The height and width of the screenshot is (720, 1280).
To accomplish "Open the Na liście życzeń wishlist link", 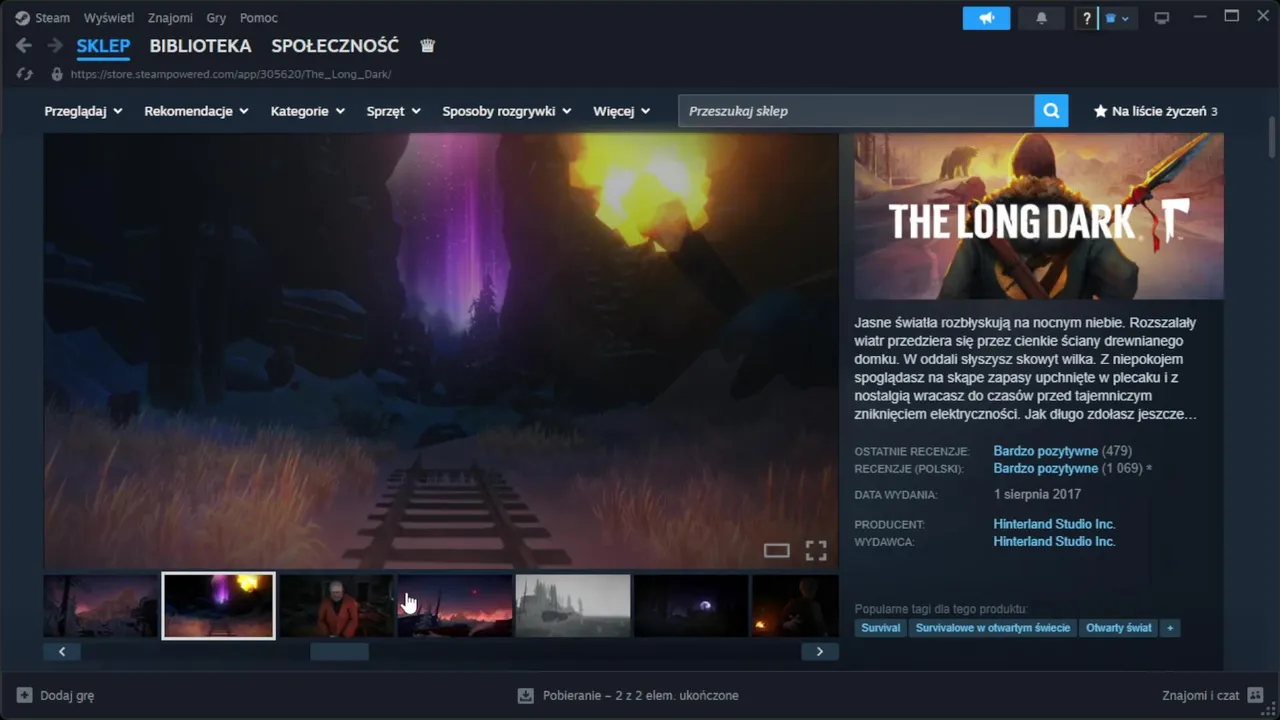I will tap(1156, 111).
